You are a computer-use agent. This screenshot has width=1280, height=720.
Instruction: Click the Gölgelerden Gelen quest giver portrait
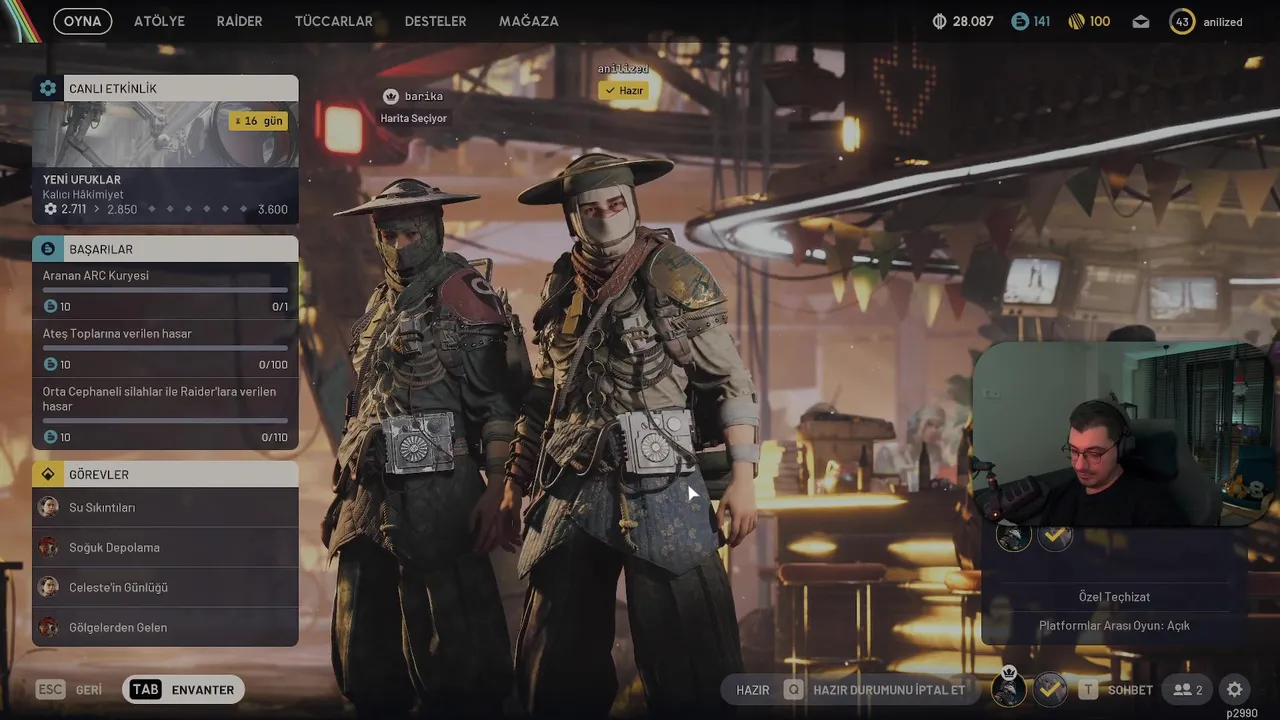point(48,627)
